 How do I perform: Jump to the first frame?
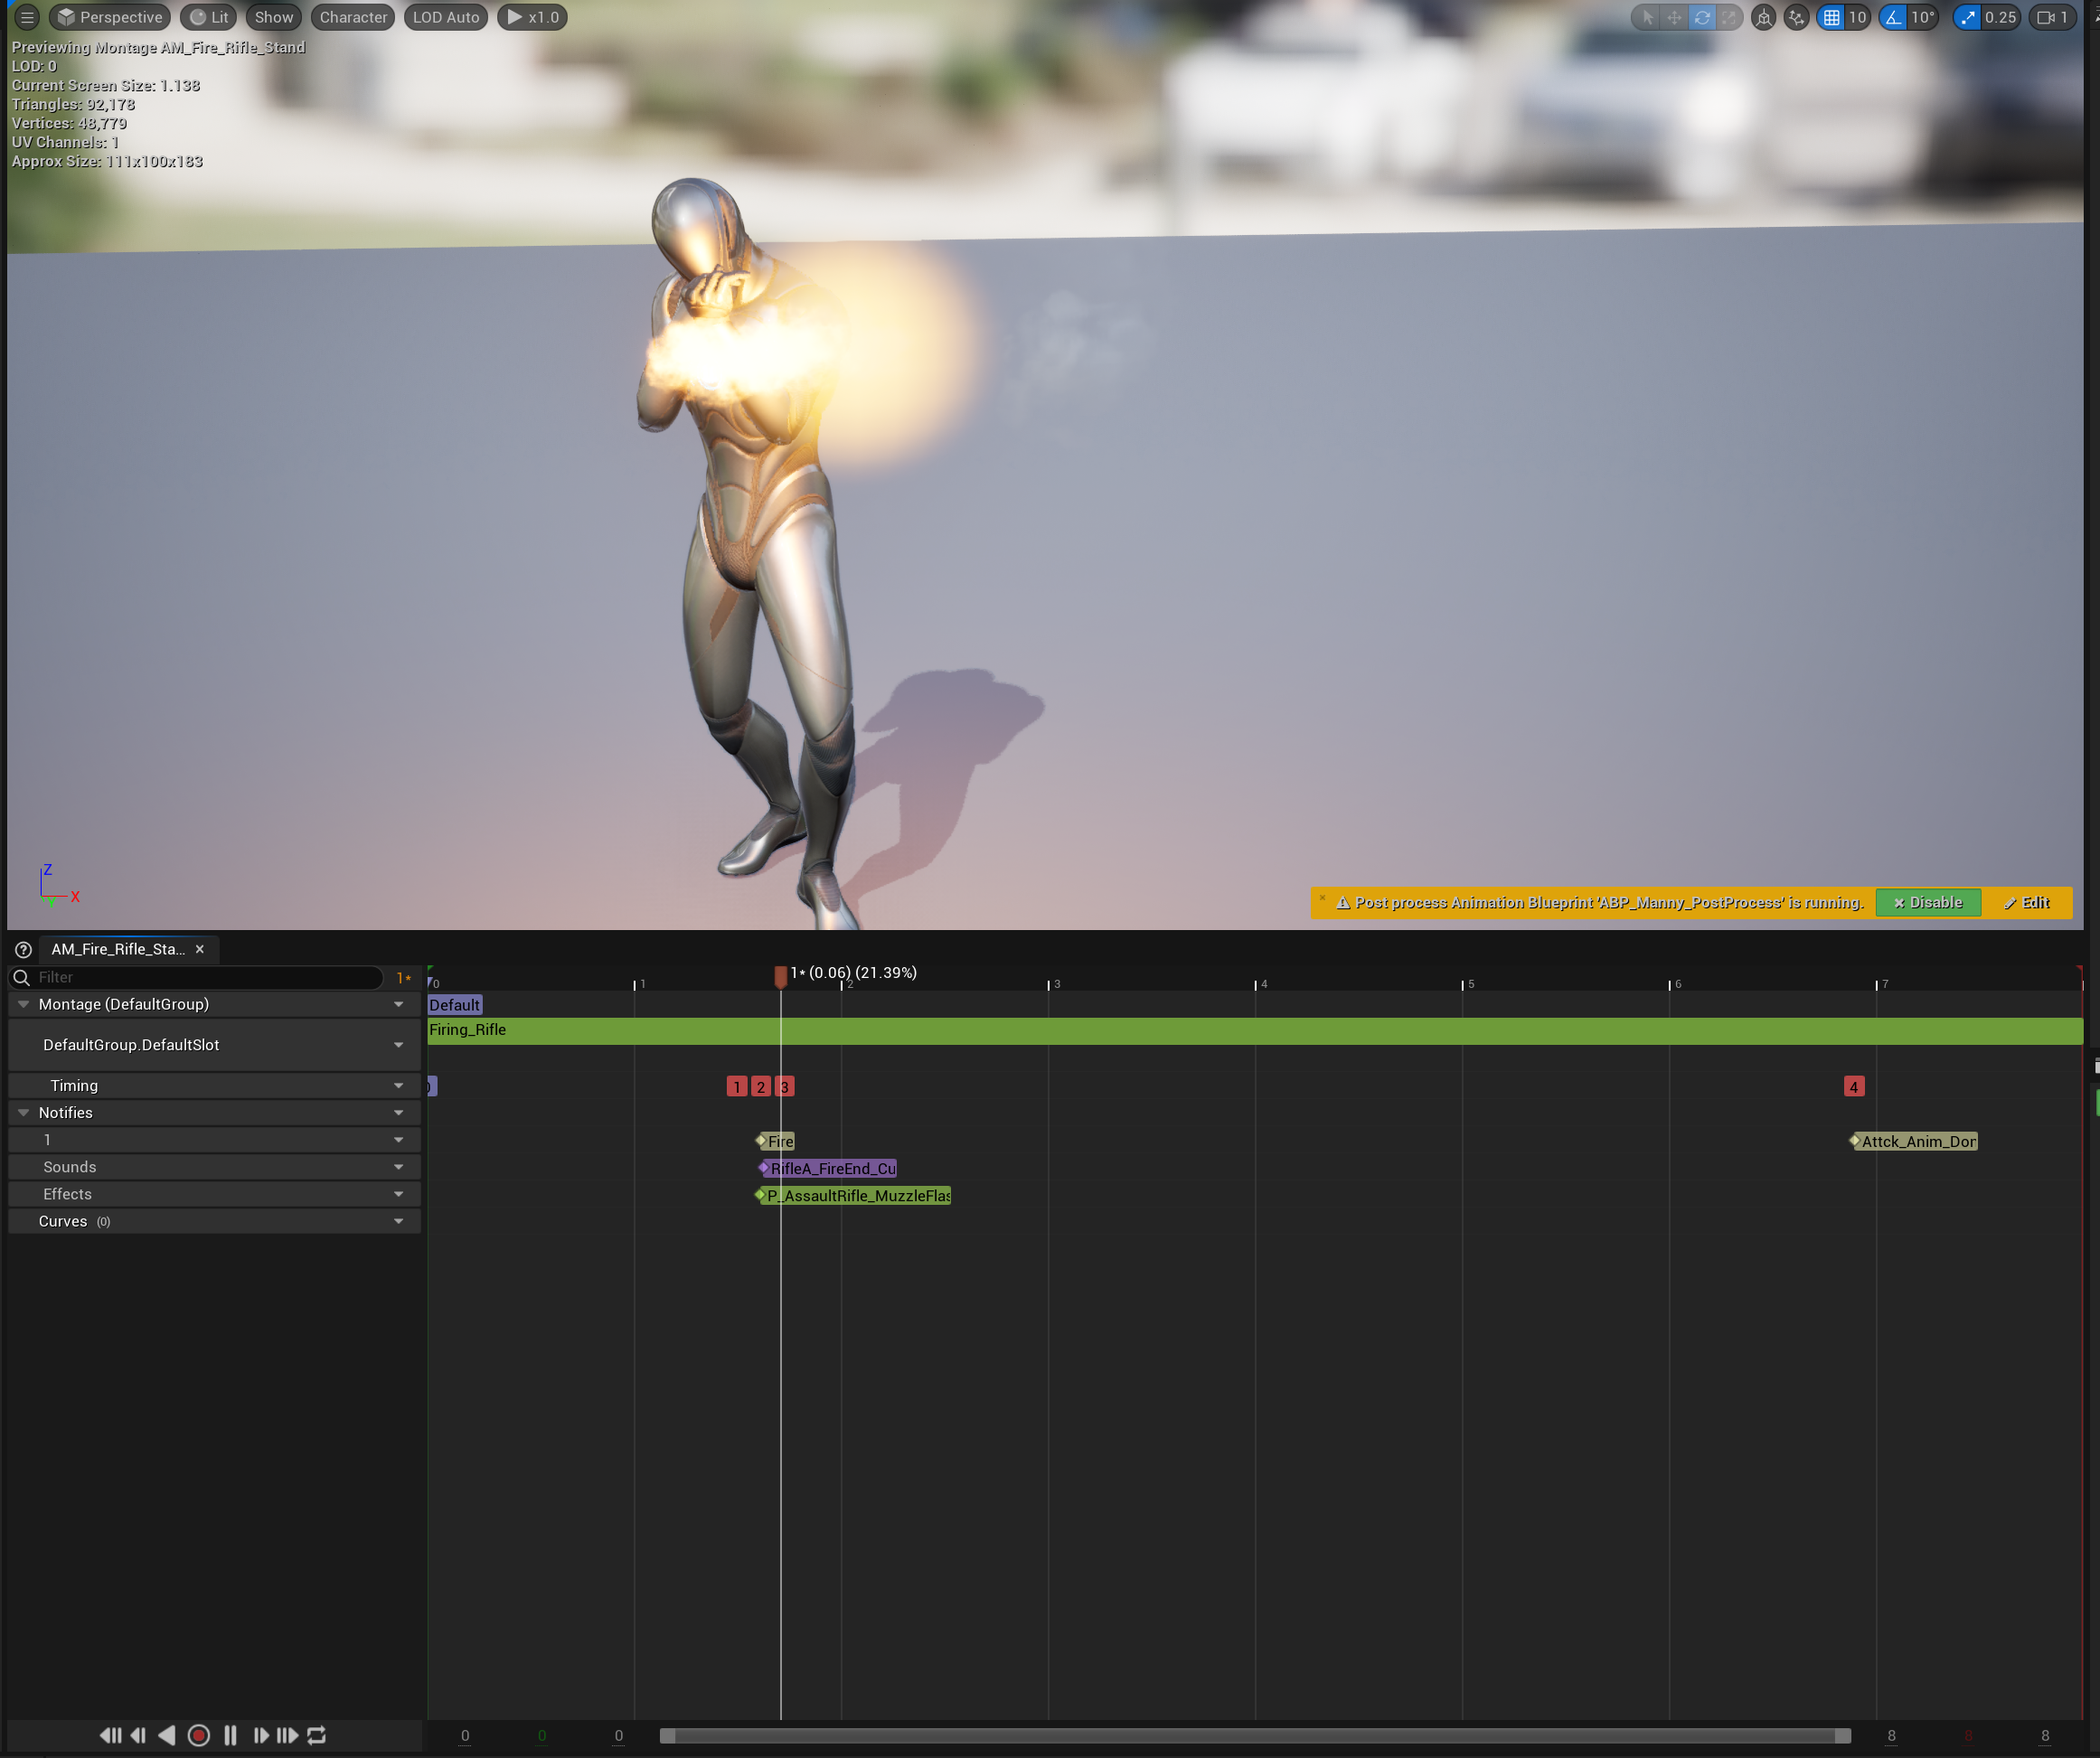(110, 1735)
